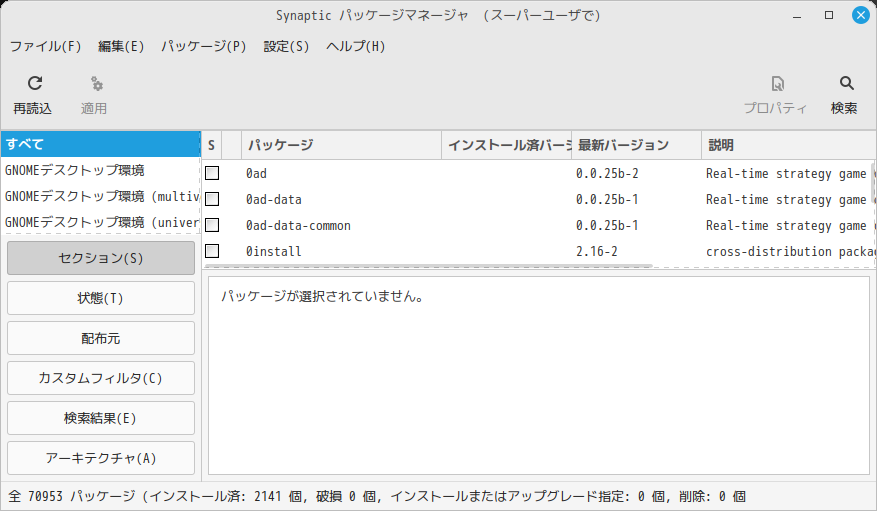The image size is (877, 511).
Task: Select the 0ad-data package name
Action: point(274,200)
